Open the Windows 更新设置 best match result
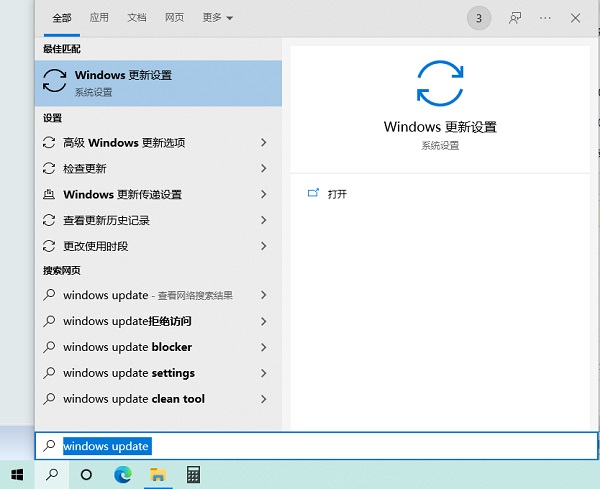600x489 pixels. tap(158, 83)
